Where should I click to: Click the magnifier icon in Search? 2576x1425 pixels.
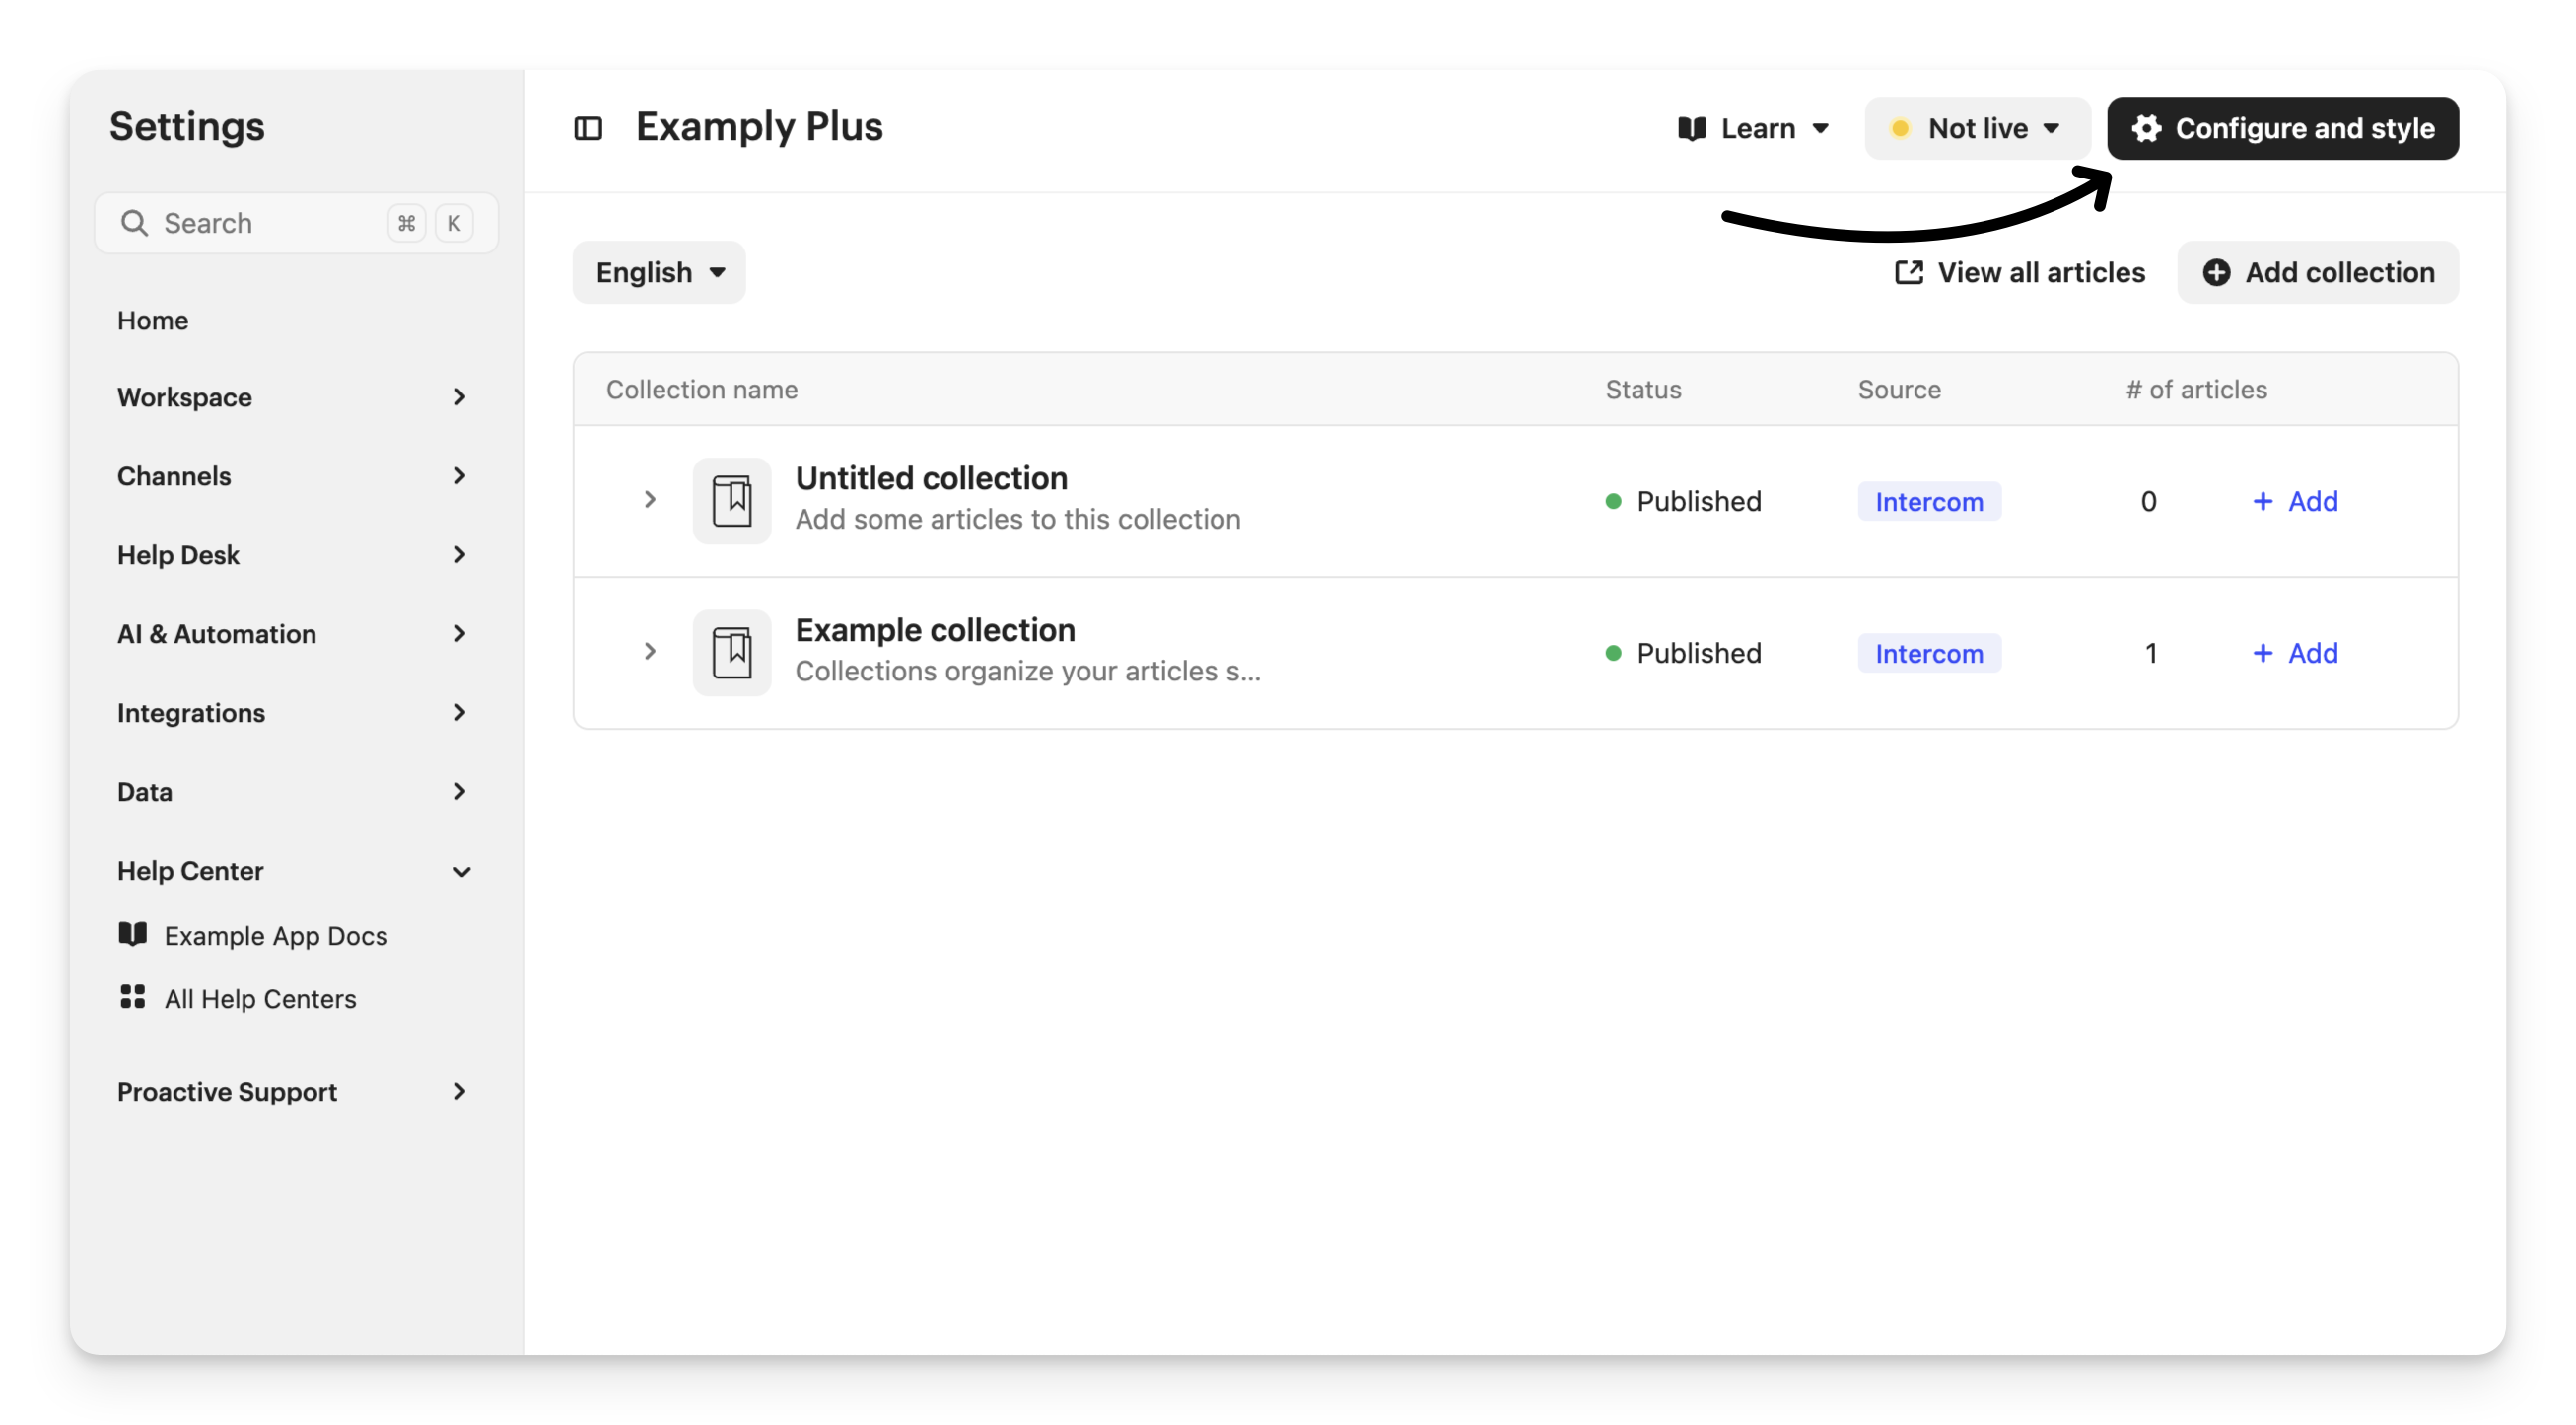(x=134, y=223)
